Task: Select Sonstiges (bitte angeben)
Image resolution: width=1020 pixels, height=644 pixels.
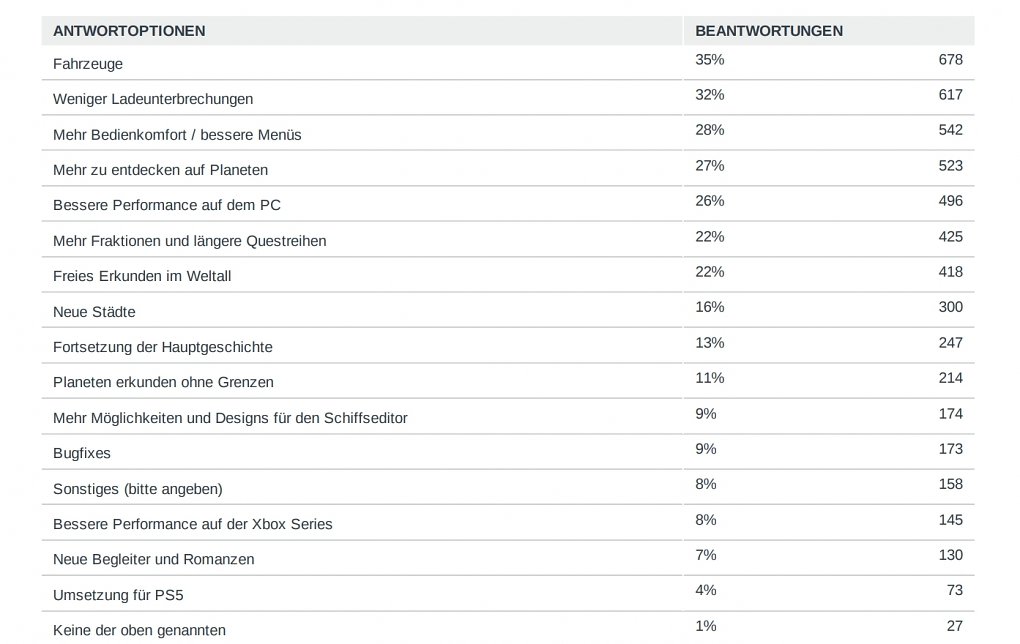Action: click(x=138, y=489)
